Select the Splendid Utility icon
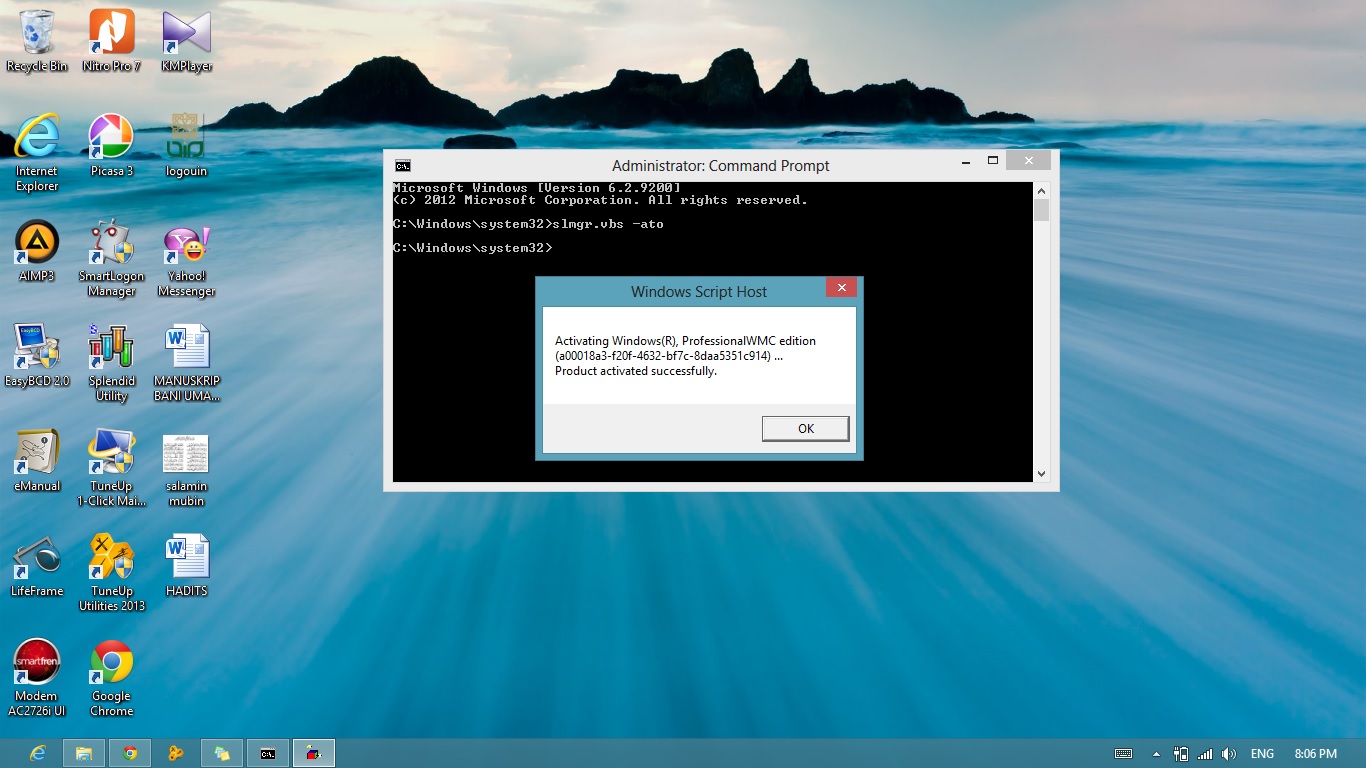The width and height of the screenshot is (1366, 768). coord(111,362)
